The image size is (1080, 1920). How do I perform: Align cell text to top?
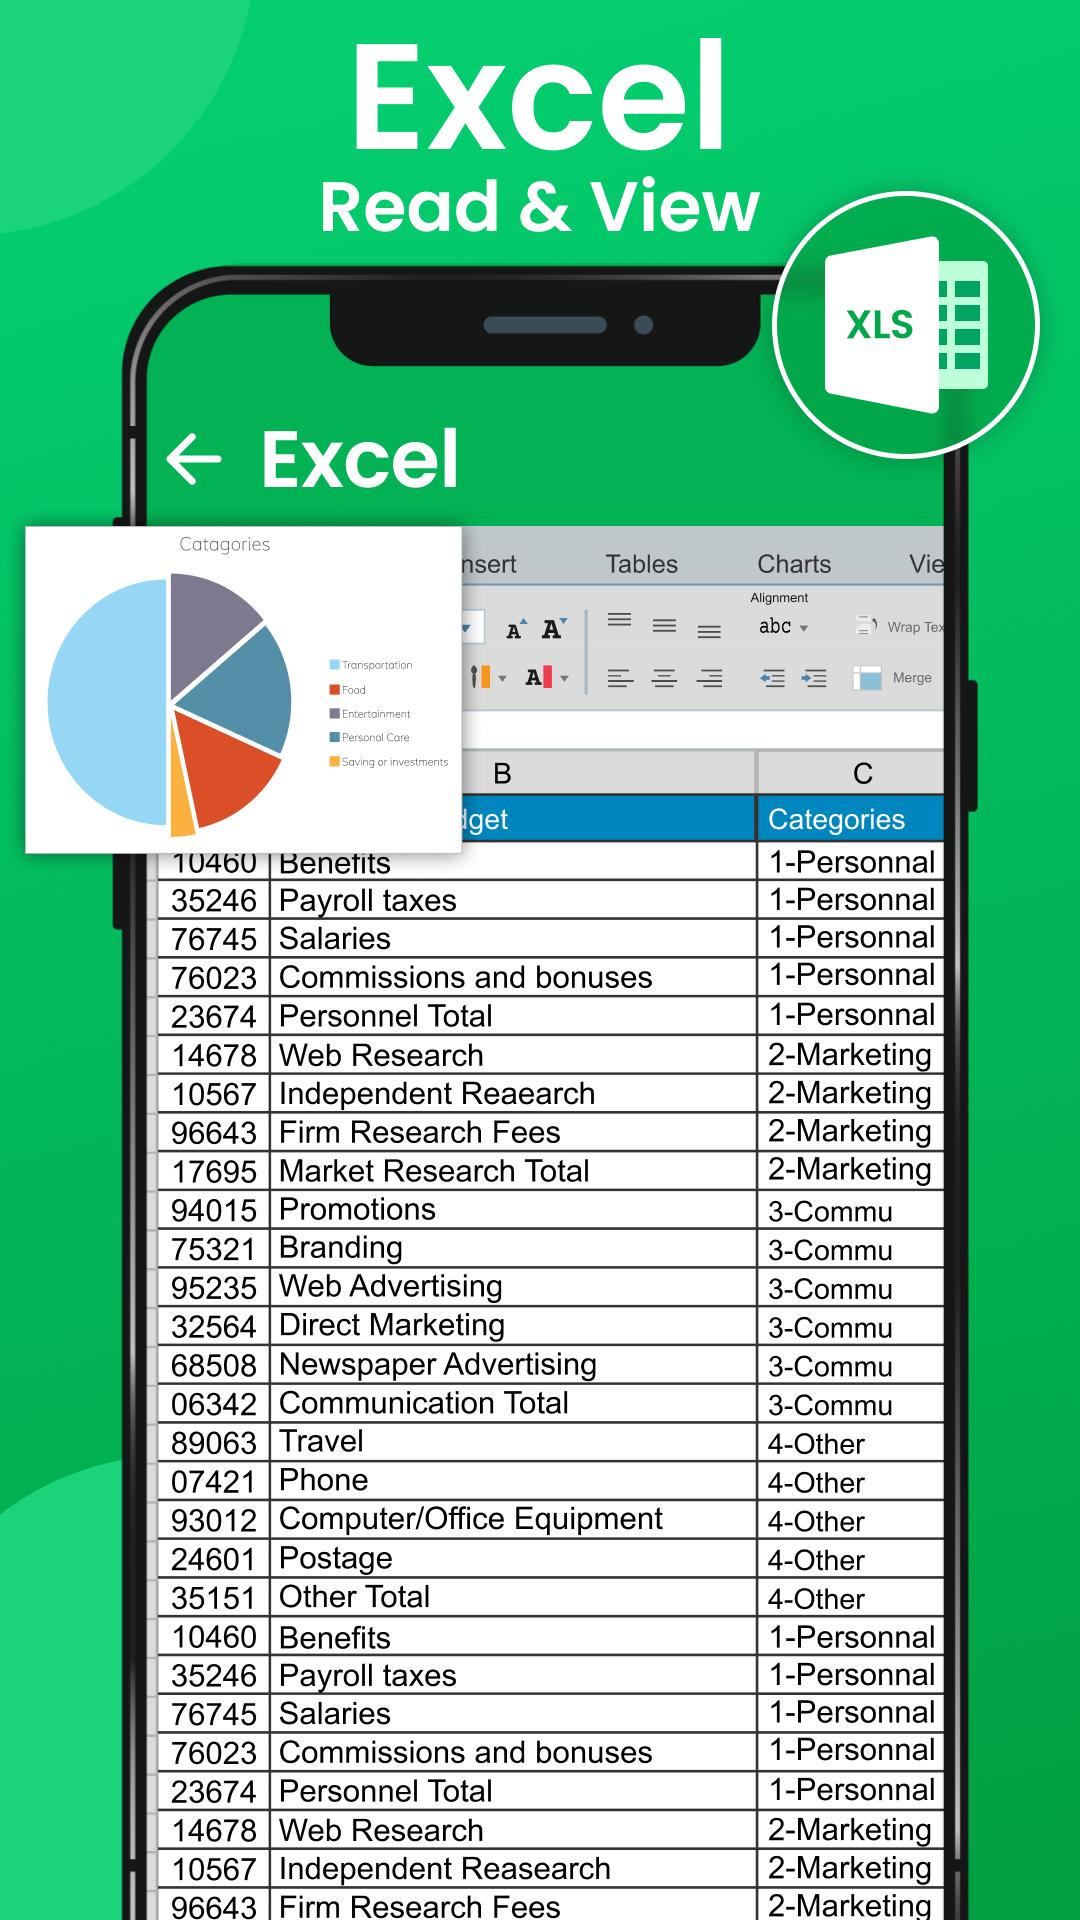(620, 621)
